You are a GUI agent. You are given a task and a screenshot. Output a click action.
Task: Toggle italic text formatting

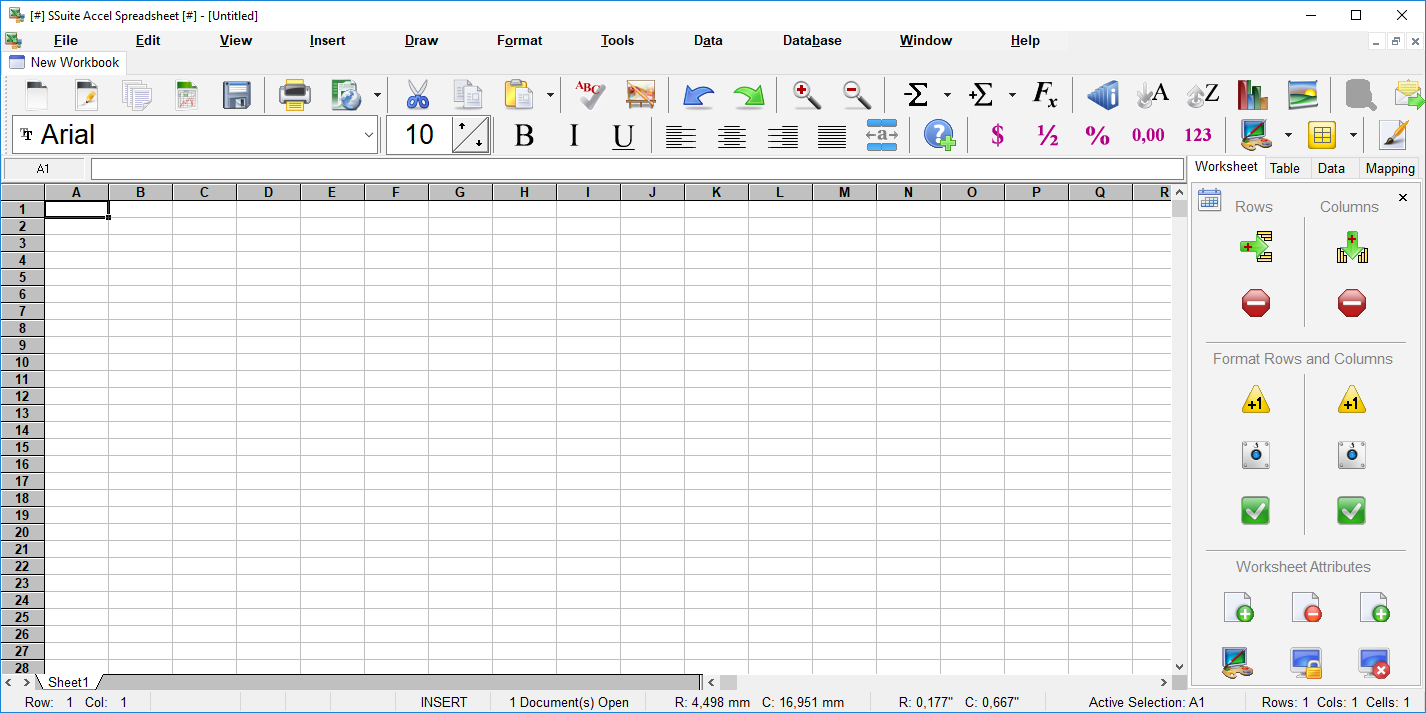pos(574,135)
